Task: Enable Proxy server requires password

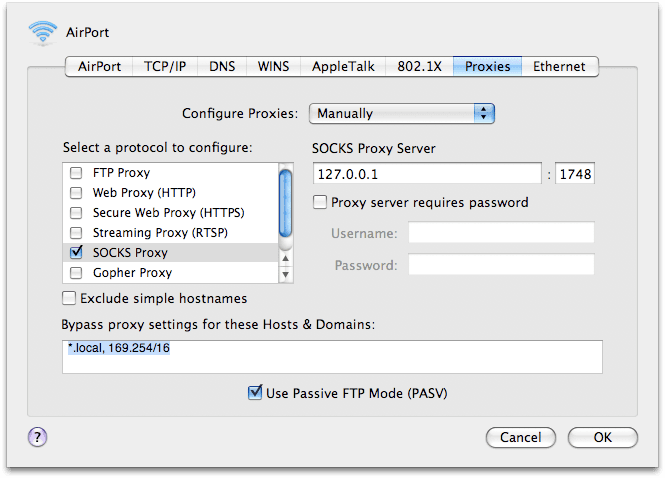Action: 320,202
